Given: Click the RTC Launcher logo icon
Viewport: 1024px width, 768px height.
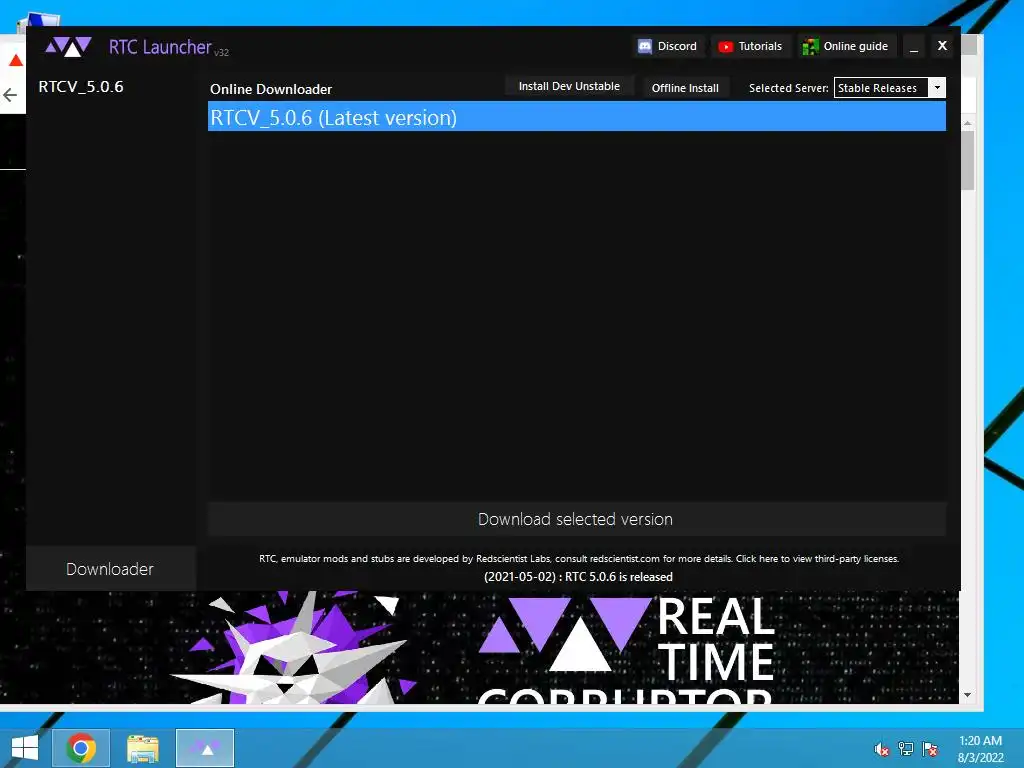Looking at the screenshot, I should [68, 46].
